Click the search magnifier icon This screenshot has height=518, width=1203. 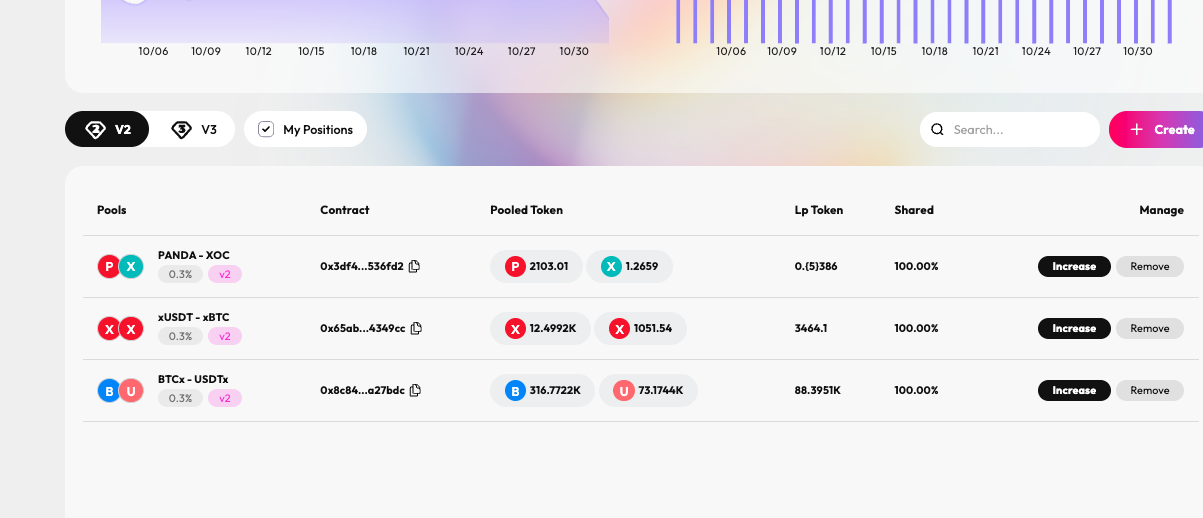click(937, 129)
